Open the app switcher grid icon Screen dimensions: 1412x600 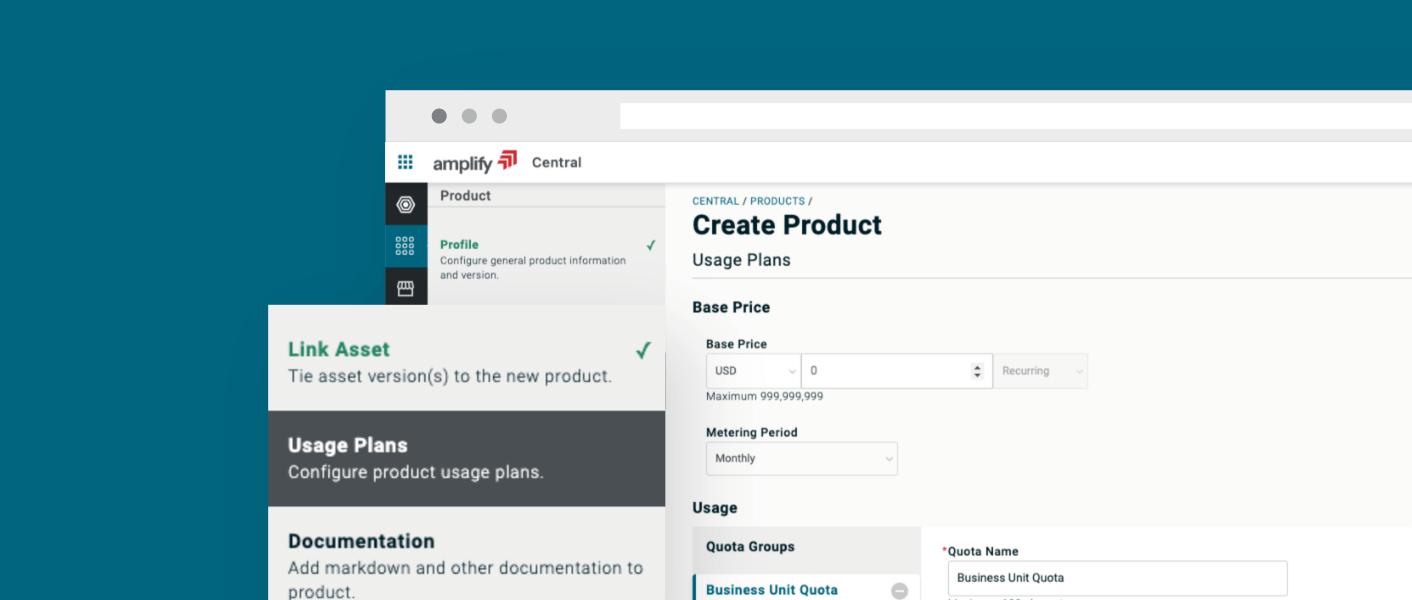coord(405,162)
